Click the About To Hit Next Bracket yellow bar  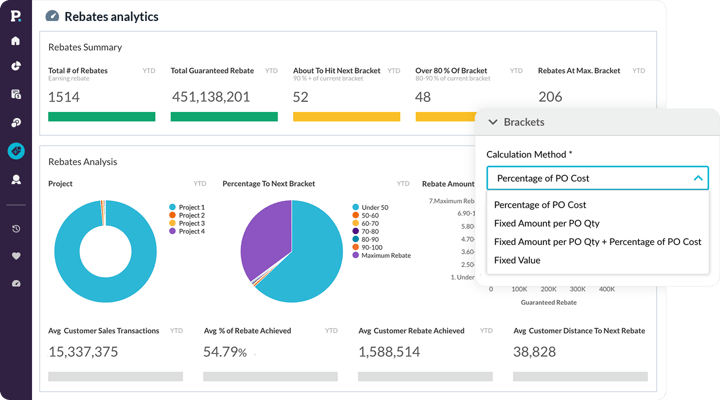[x=347, y=117]
